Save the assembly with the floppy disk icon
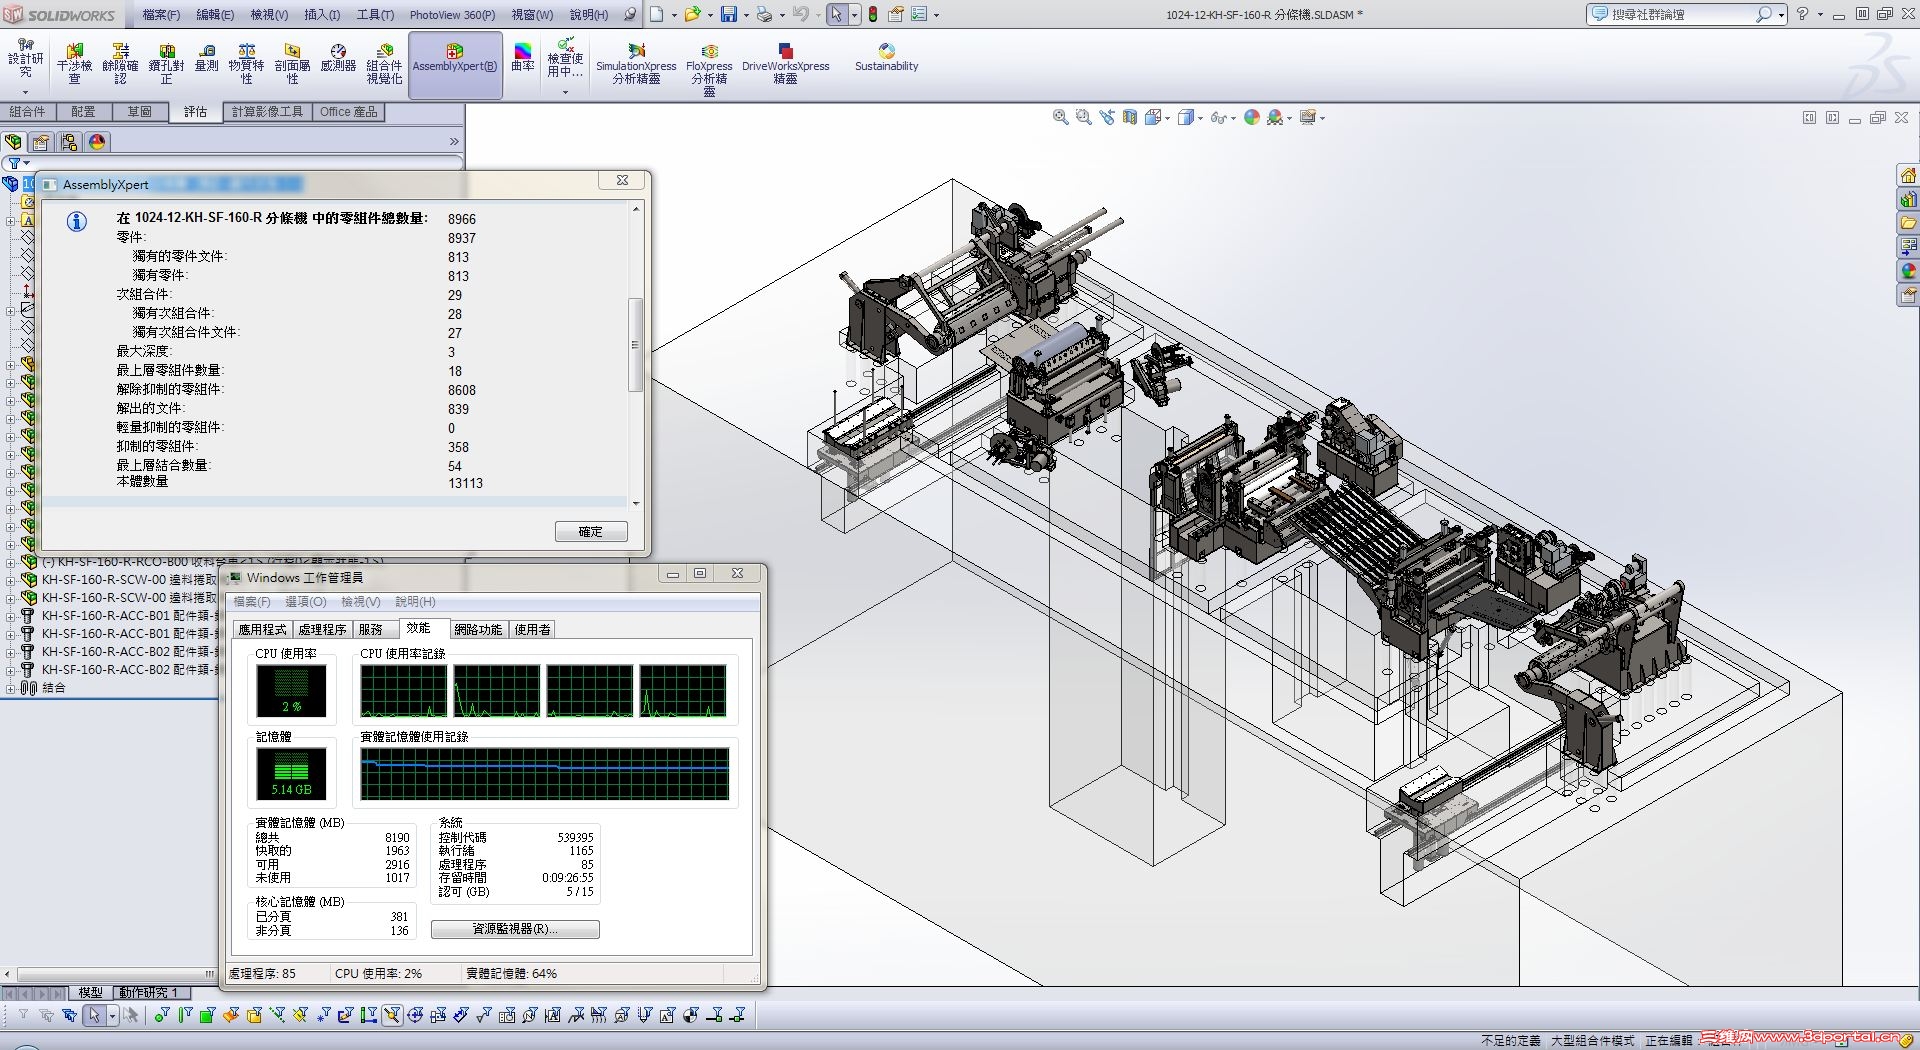This screenshot has width=1920, height=1050. (729, 14)
